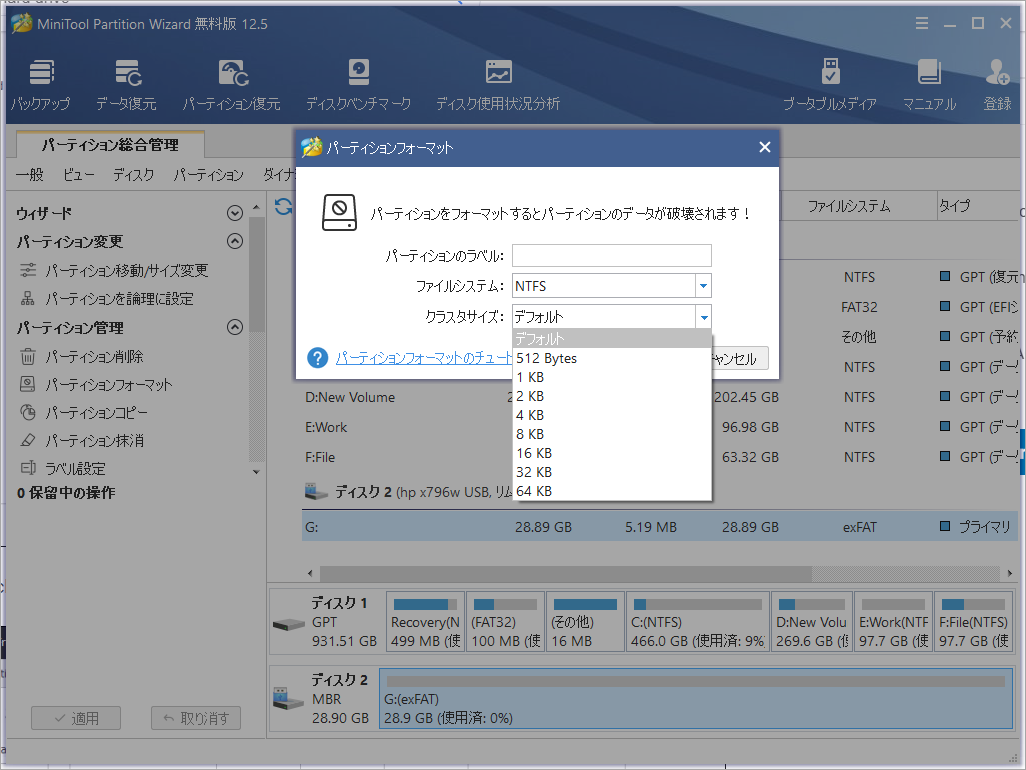The width and height of the screenshot is (1026, 770).
Task: Collapse the パーティション変更 section chevron
Action: [235, 241]
